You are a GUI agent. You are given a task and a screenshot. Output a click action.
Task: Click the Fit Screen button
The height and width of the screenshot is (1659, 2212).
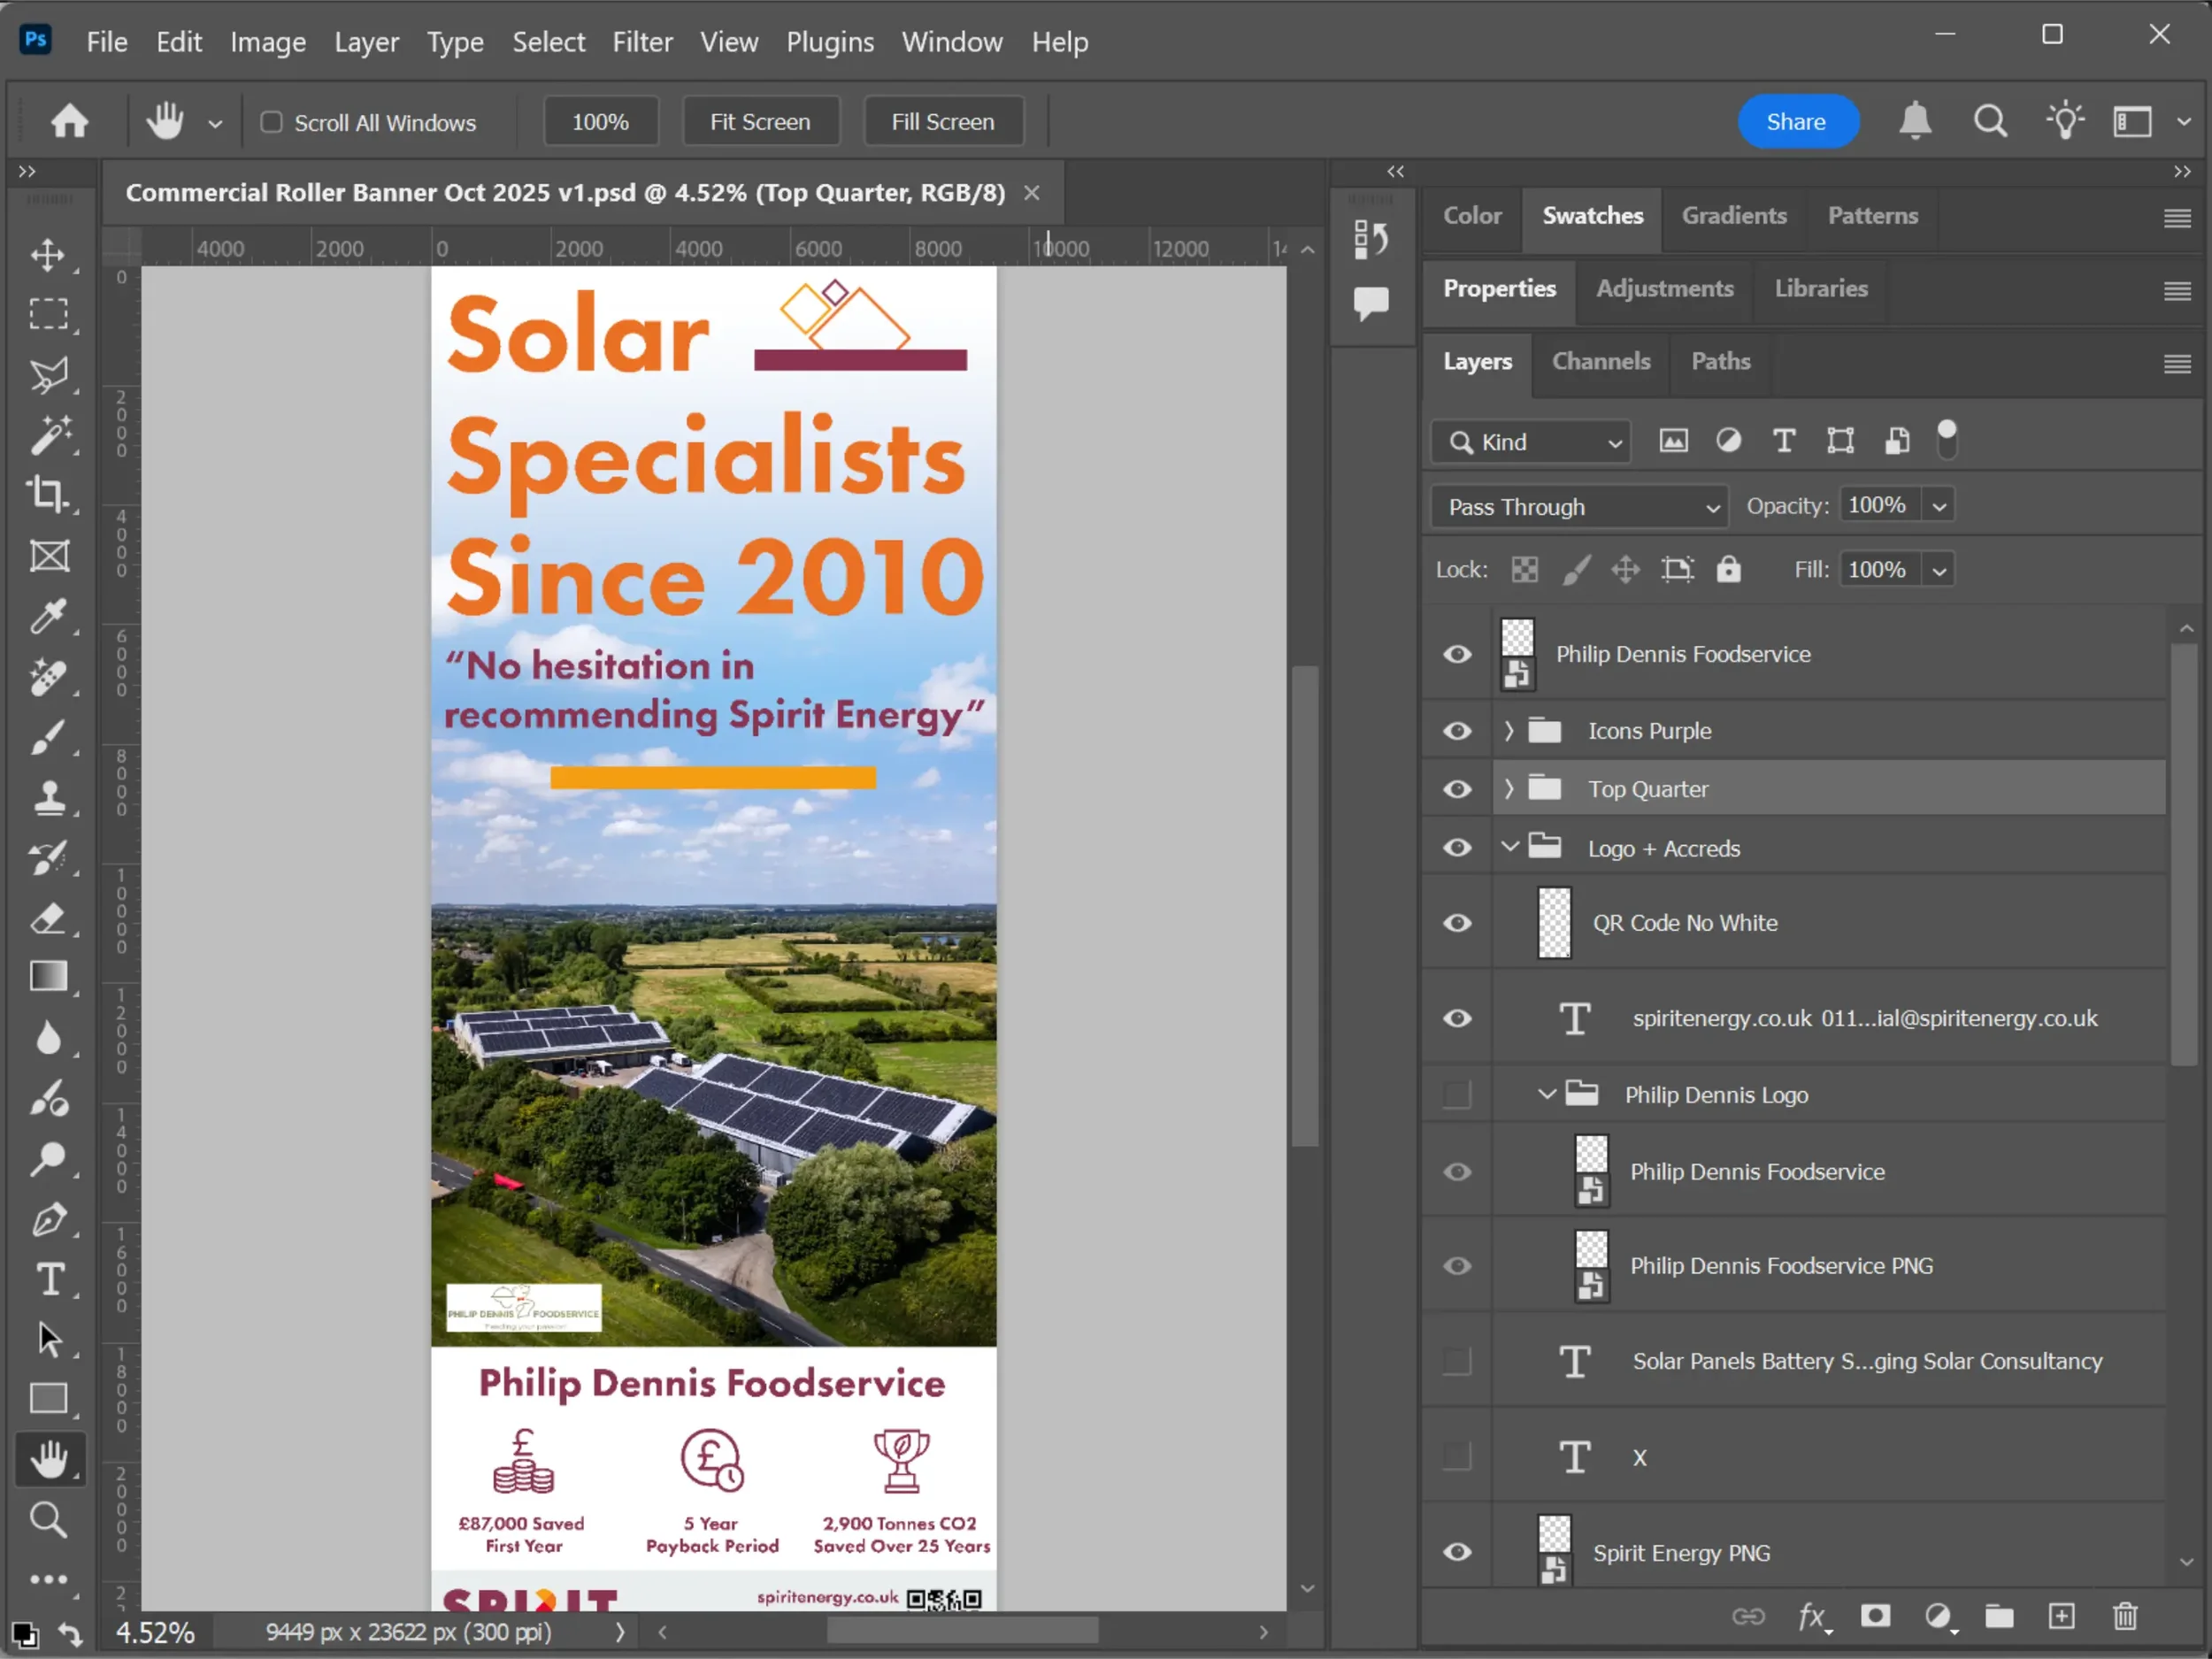(x=760, y=122)
